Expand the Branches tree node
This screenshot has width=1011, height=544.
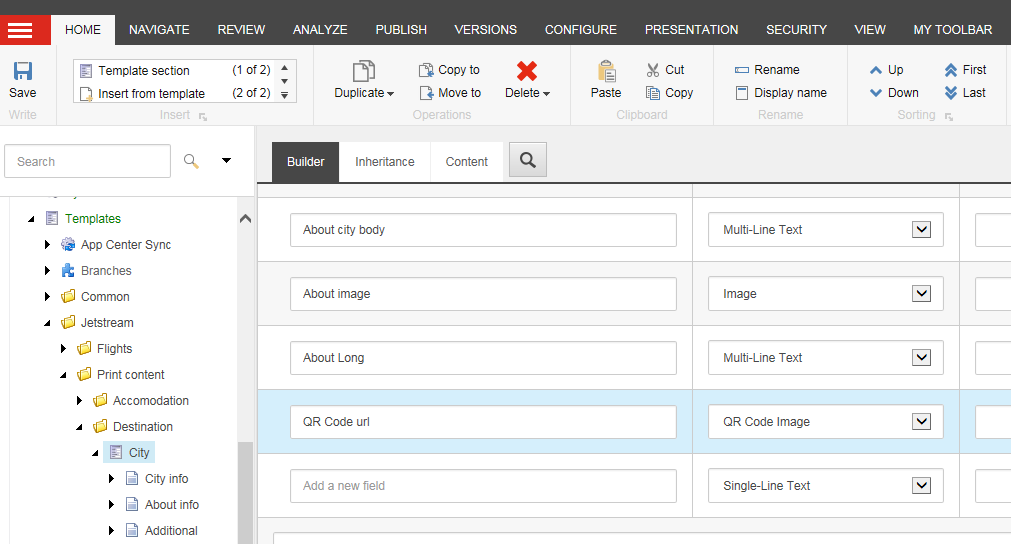pyautogui.click(x=47, y=271)
